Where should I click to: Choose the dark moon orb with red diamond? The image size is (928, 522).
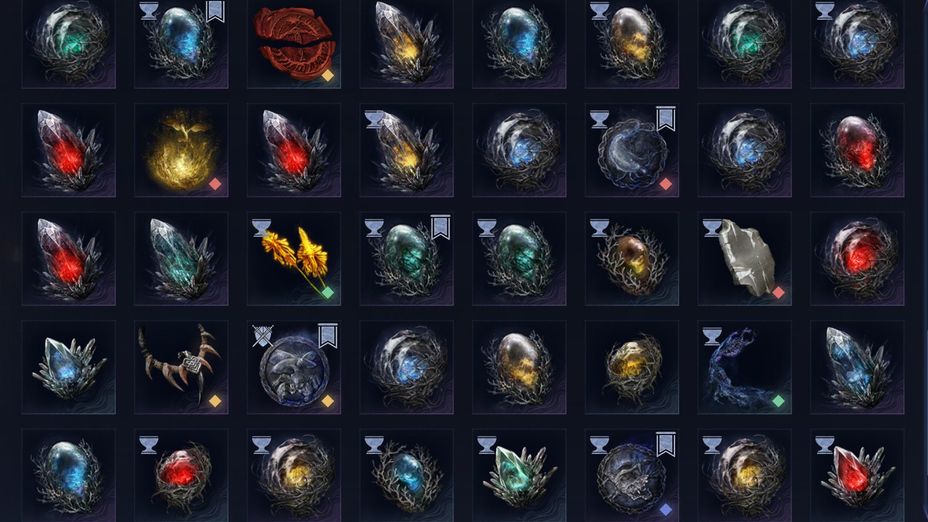point(632,150)
